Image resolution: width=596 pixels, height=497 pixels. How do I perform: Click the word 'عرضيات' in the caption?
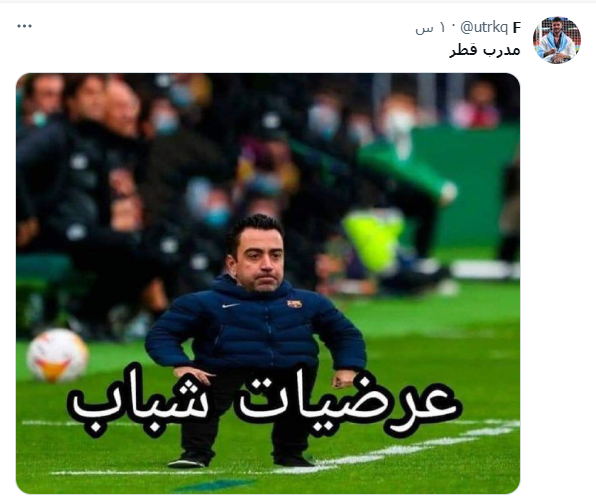click(350, 405)
